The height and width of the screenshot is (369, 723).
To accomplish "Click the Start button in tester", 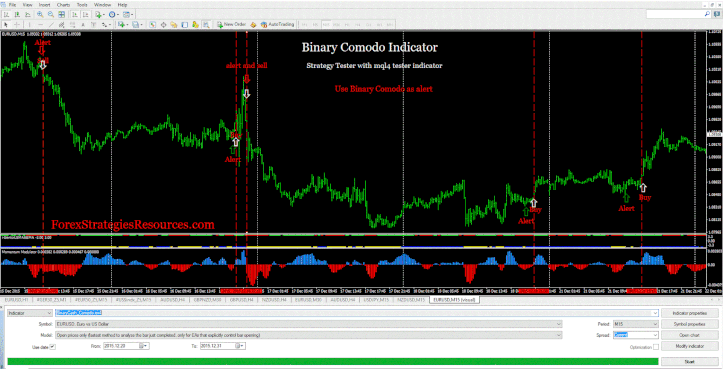I will pyautogui.click(x=690, y=362).
